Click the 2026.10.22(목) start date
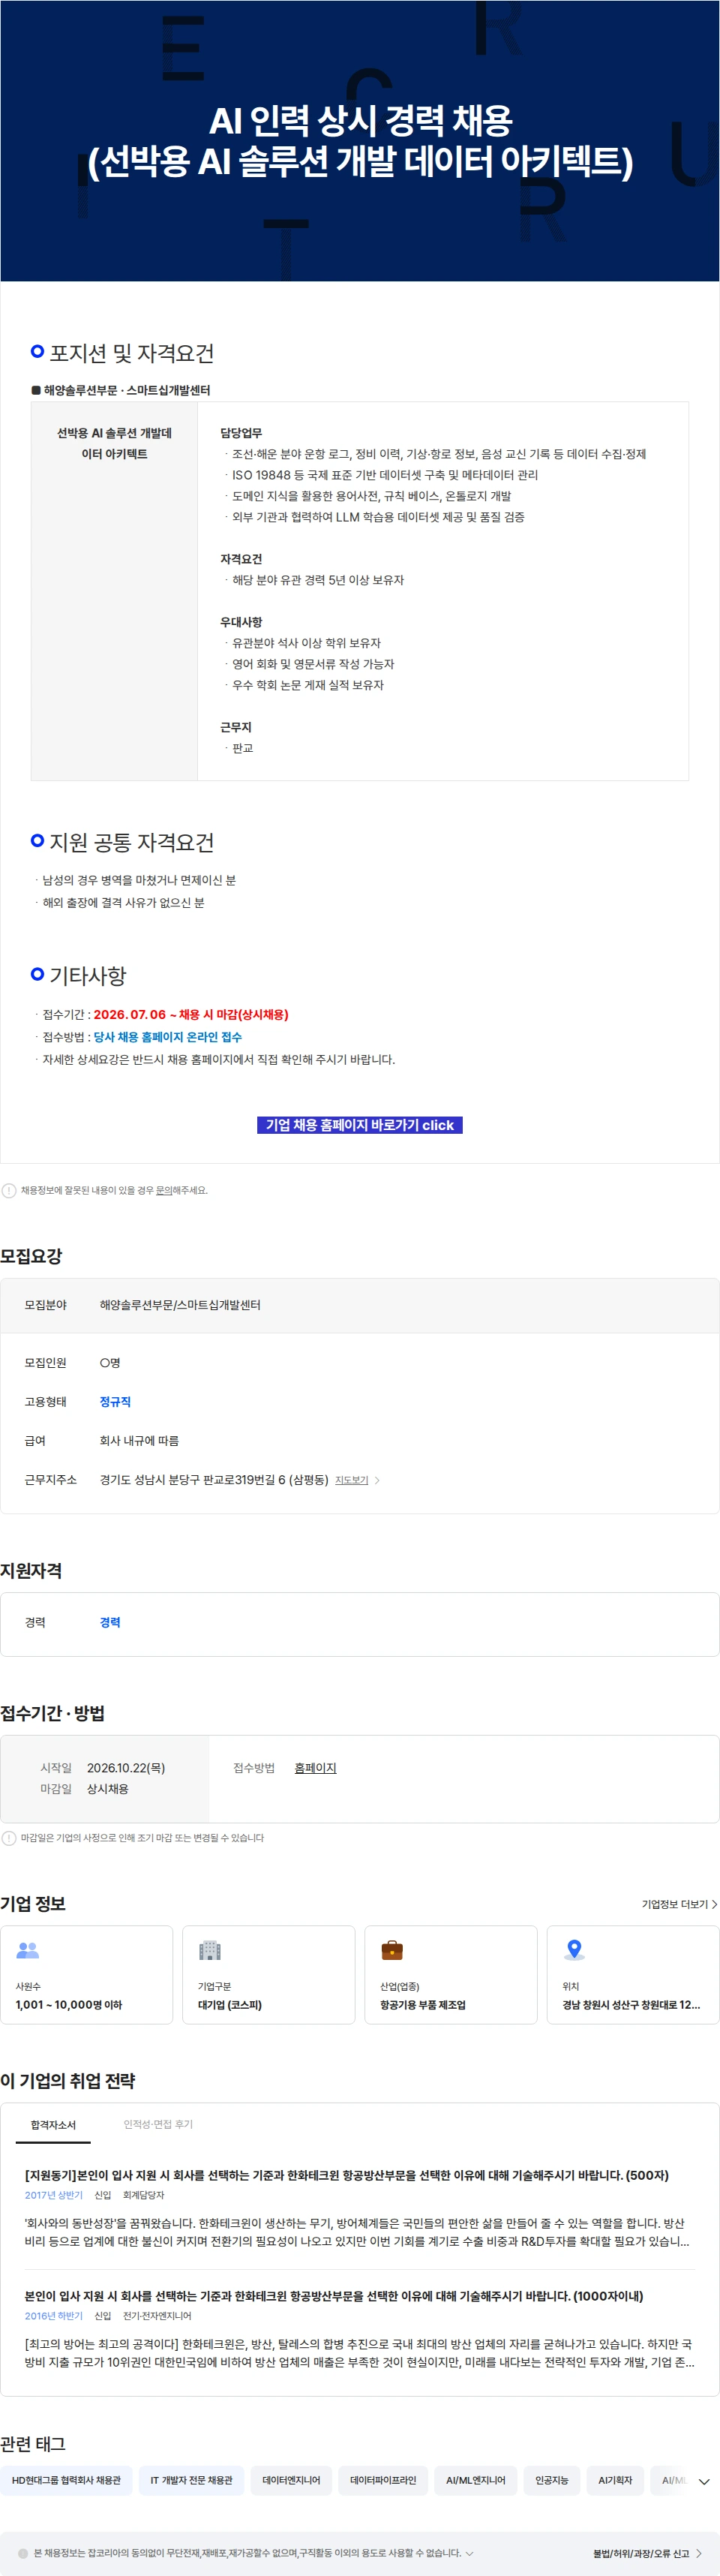The height and width of the screenshot is (2576, 720). (x=126, y=1768)
